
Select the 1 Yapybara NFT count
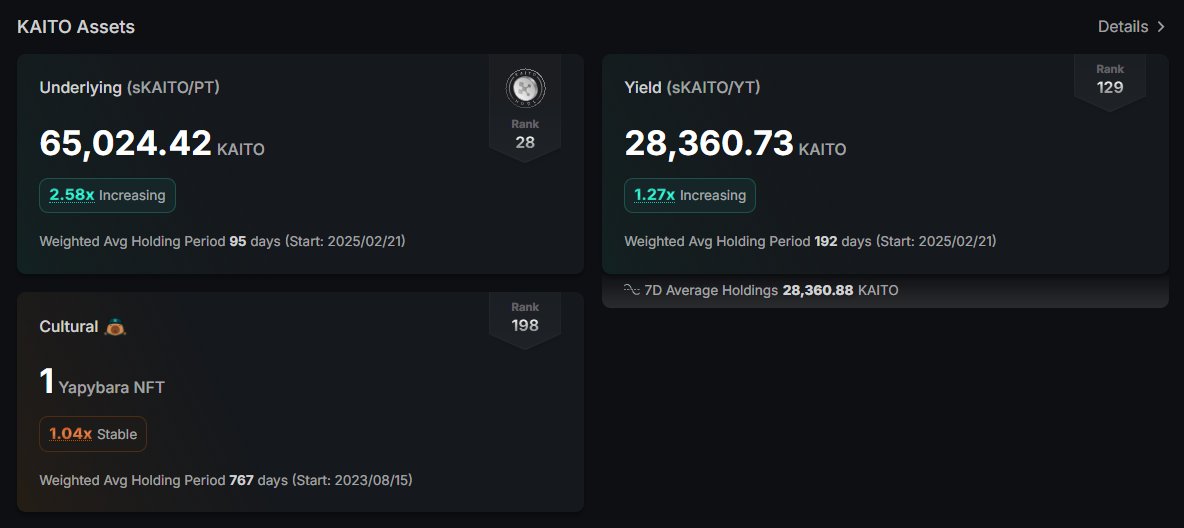102,383
